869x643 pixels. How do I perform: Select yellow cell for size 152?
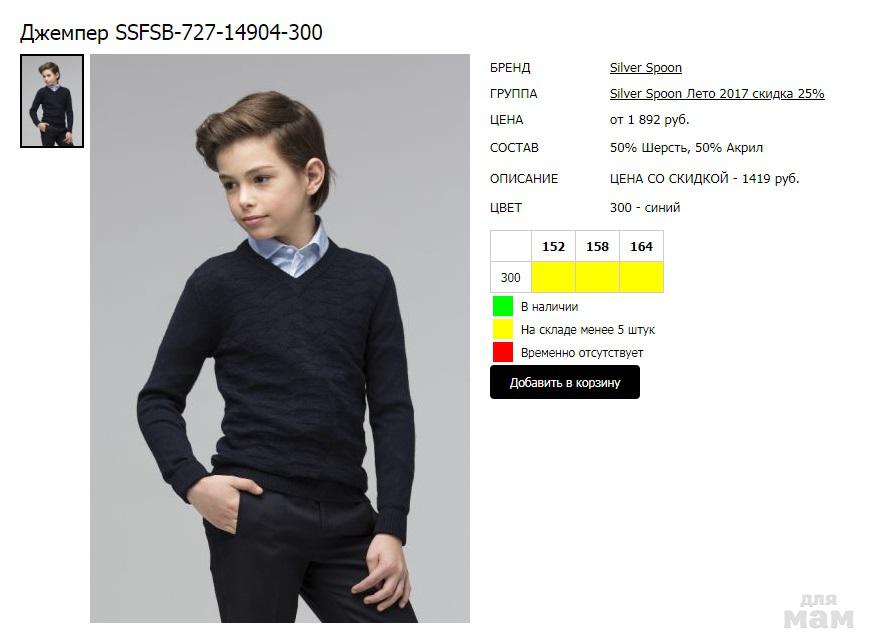pyautogui.click(x=553, y=277)
